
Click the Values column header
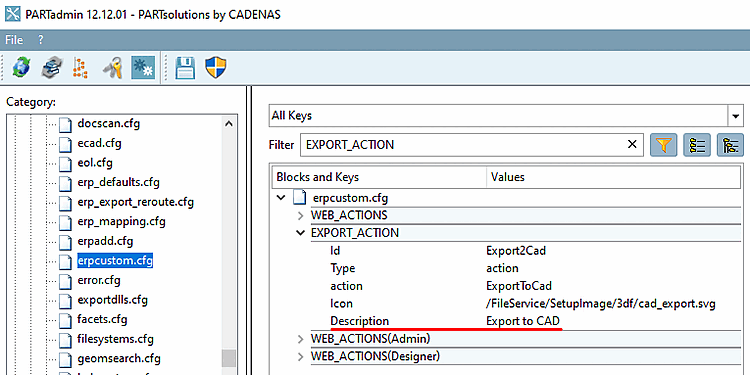point(614,177)
